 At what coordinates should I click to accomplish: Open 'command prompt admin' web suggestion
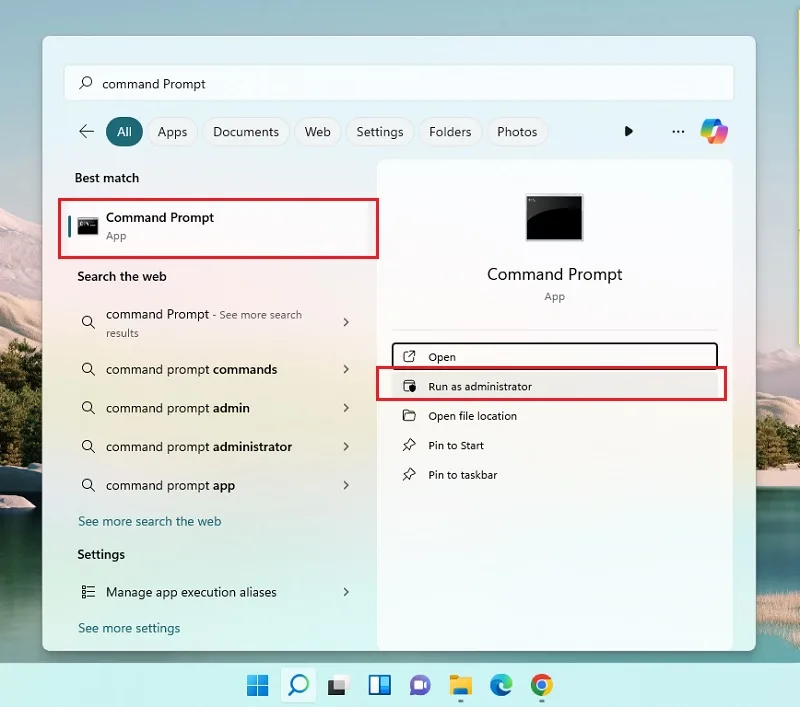point(217,408)
